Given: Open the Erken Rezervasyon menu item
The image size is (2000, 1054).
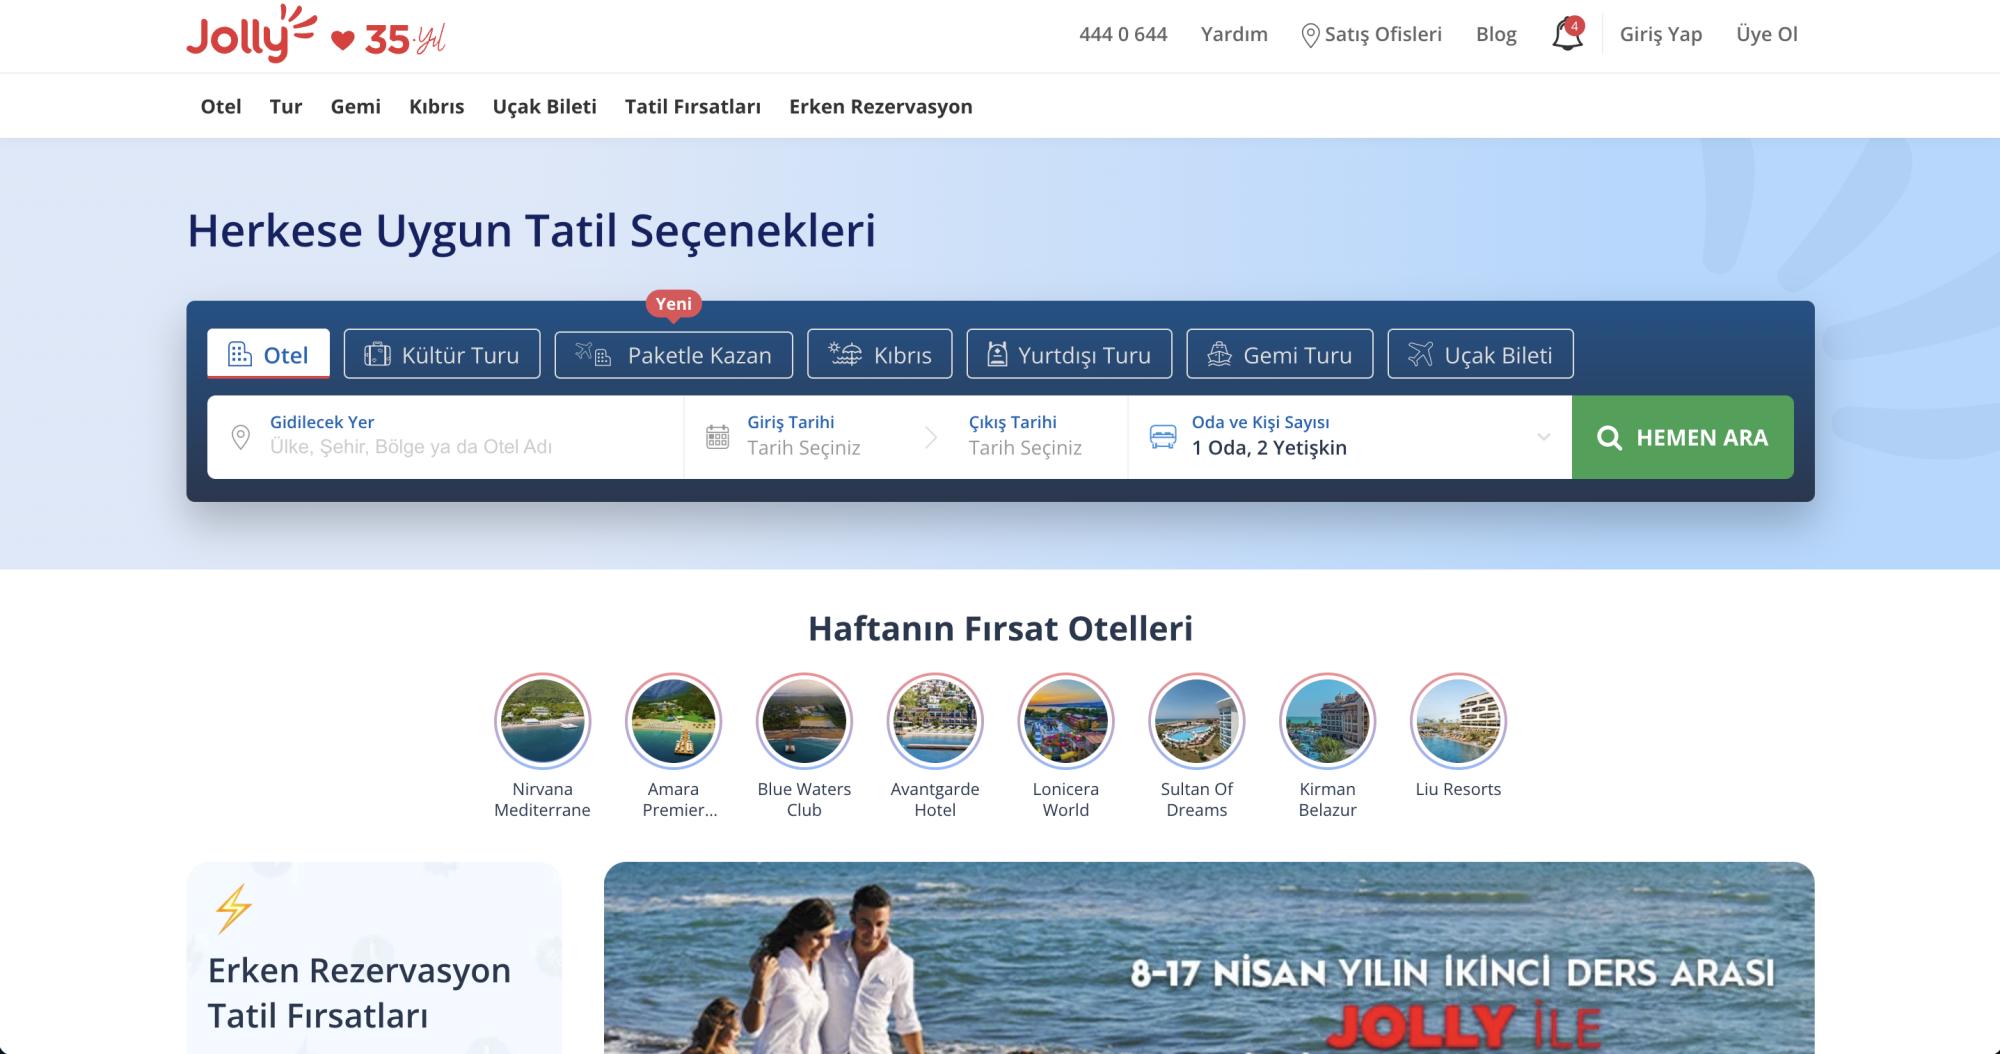Looking at the screenshot, I should click(881, 106).
